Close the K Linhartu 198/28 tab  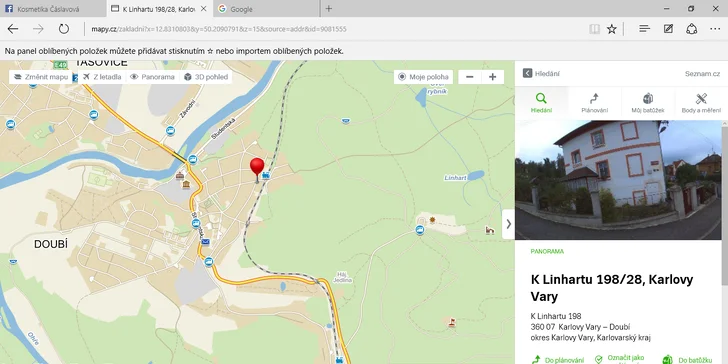pyautogui.click(x=203, y=9)
